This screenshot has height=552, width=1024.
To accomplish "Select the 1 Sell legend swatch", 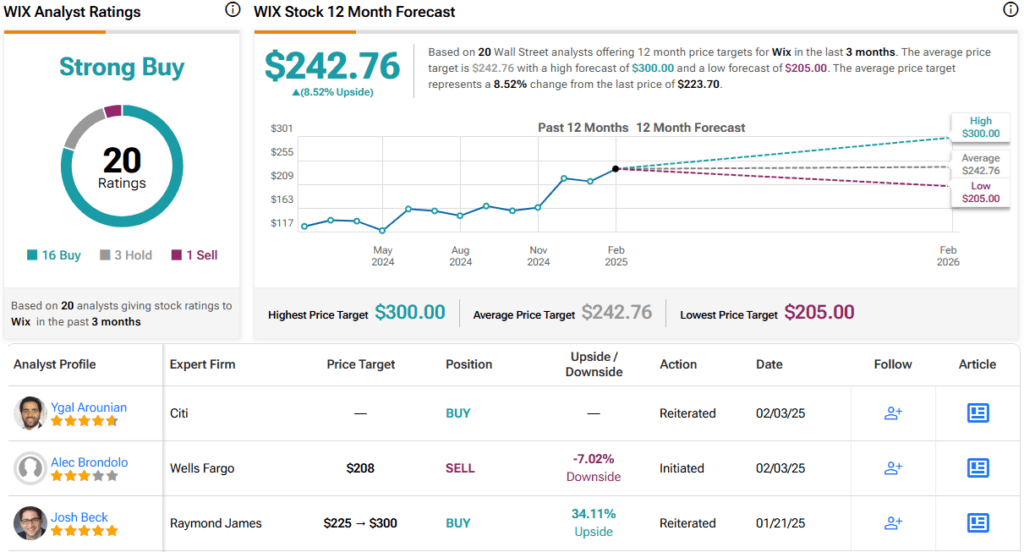I will point(176,255).
